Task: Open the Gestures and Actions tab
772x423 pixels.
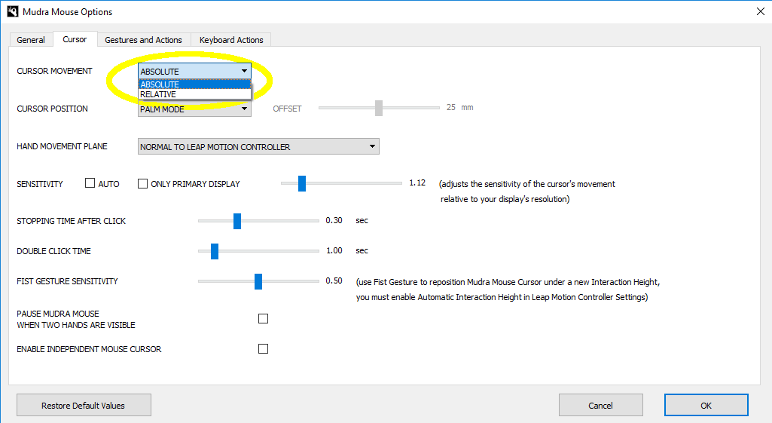Action: coord(143,40)
